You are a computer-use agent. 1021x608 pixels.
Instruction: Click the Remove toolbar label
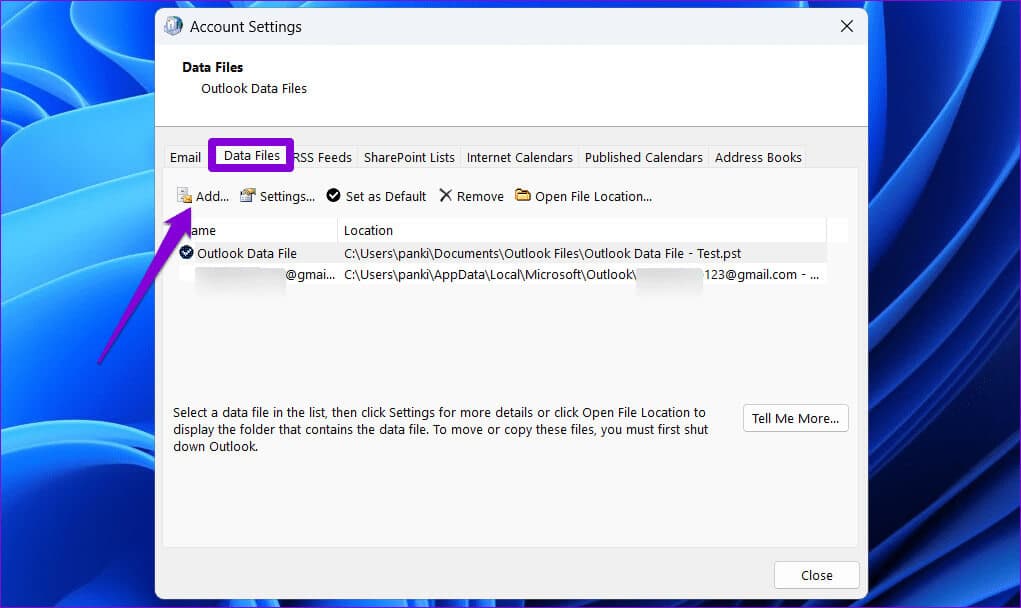click(x=480, y=197)
